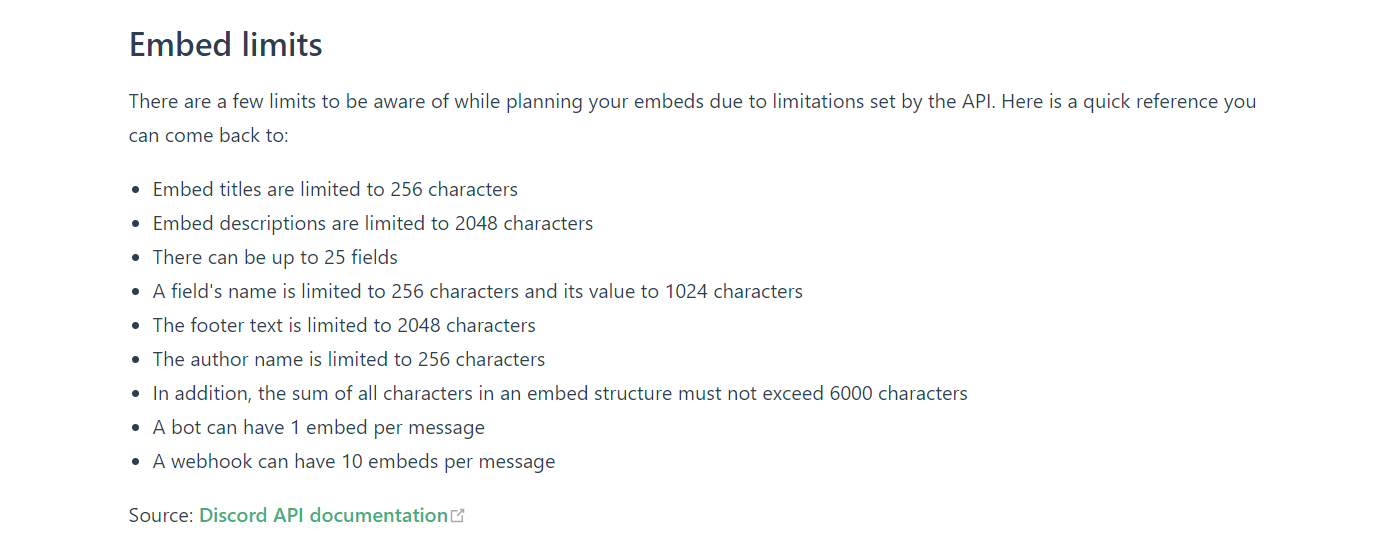
Task: Click the intro paragraph about API limitations
Action: [692, 118]
